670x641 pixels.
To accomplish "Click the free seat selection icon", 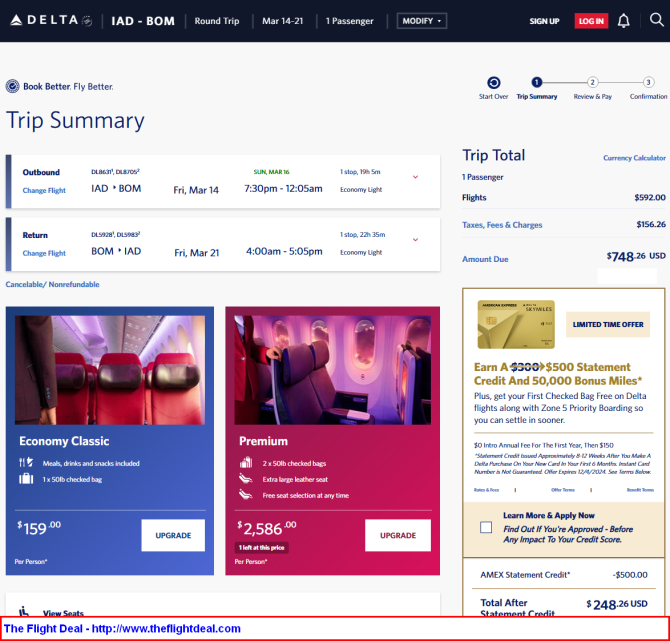I will [246, 495].
